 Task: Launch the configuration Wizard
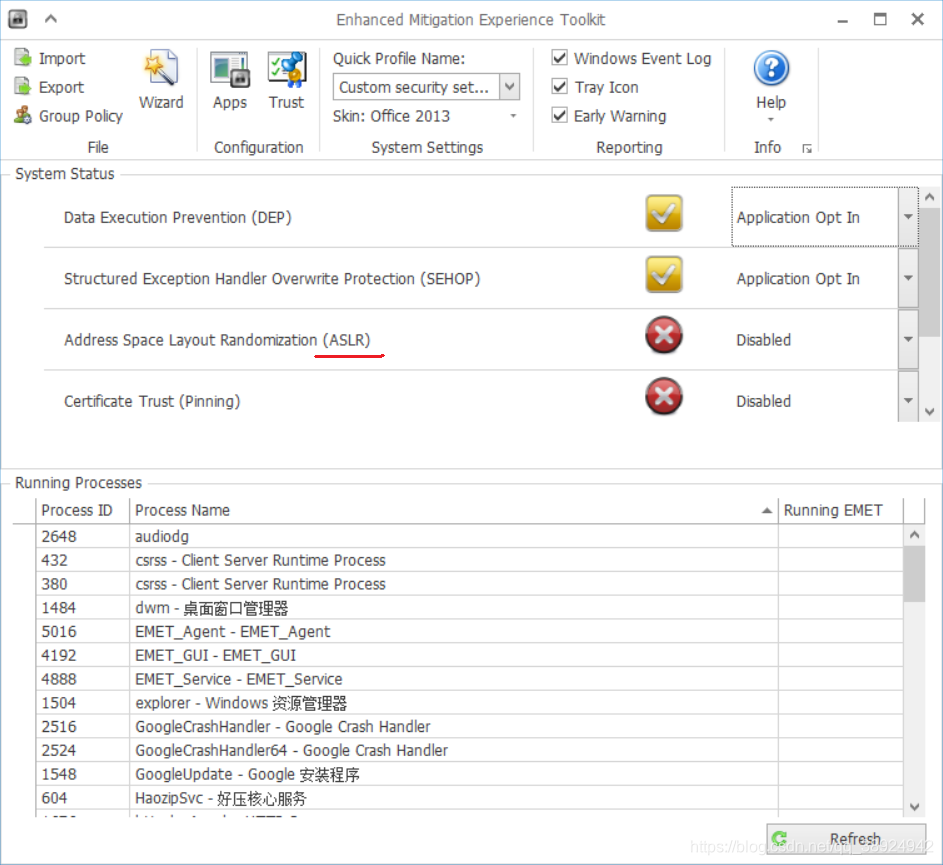click(x=161, y=81)
